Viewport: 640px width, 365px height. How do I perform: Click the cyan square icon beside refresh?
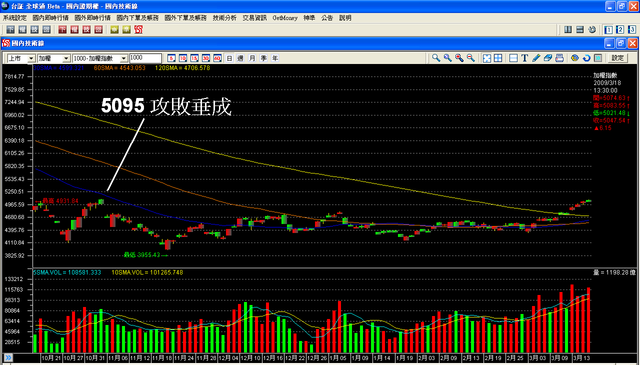coord(598,58)
